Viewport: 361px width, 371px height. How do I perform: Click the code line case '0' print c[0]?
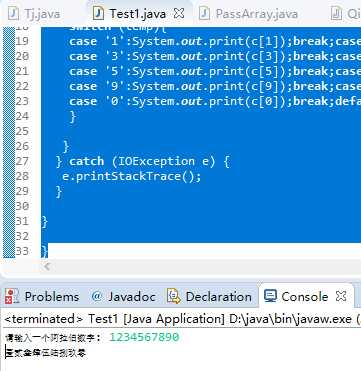tap(215, 101)
